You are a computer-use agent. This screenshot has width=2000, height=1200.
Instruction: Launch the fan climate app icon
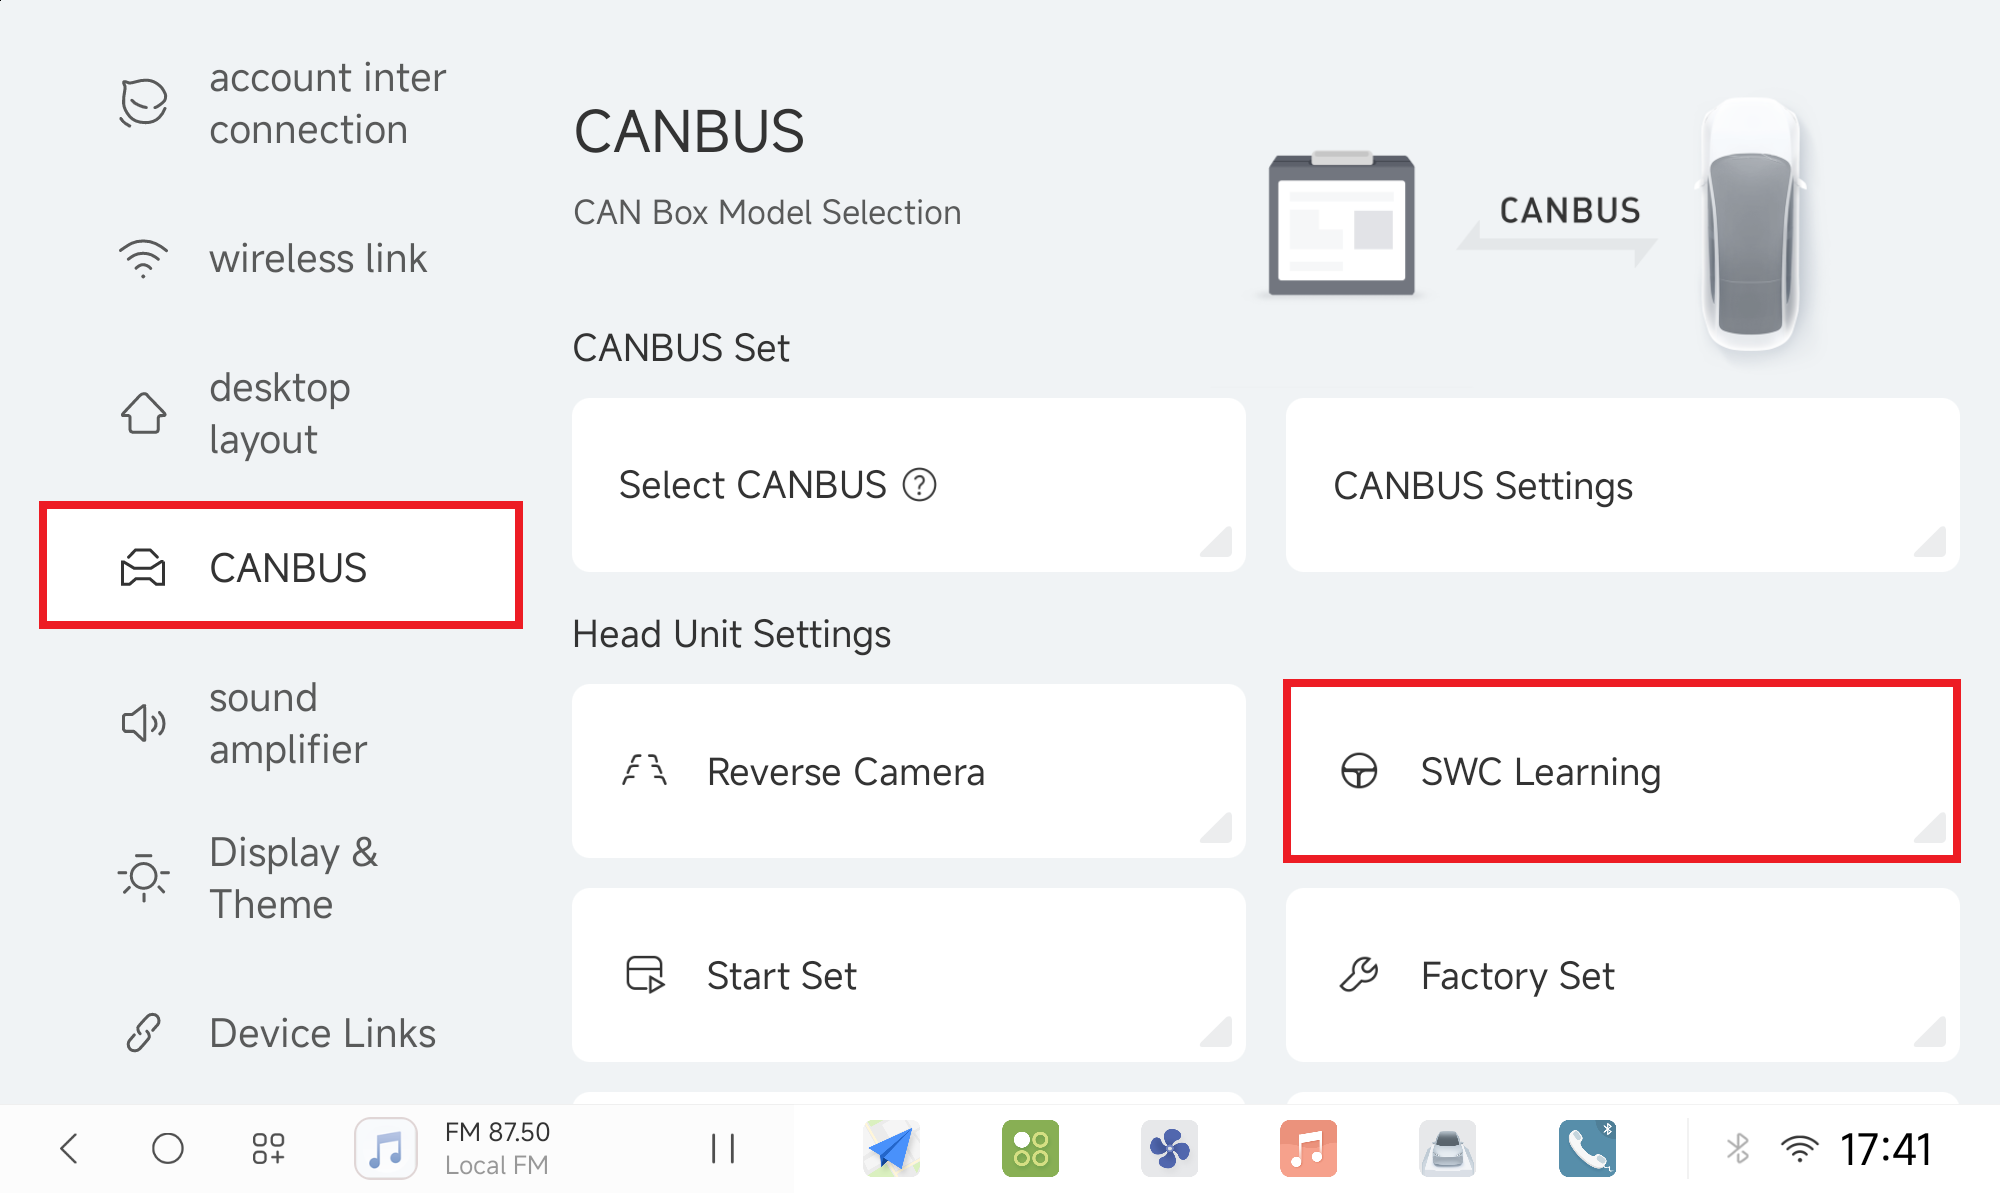(x=1169, y=1149)
